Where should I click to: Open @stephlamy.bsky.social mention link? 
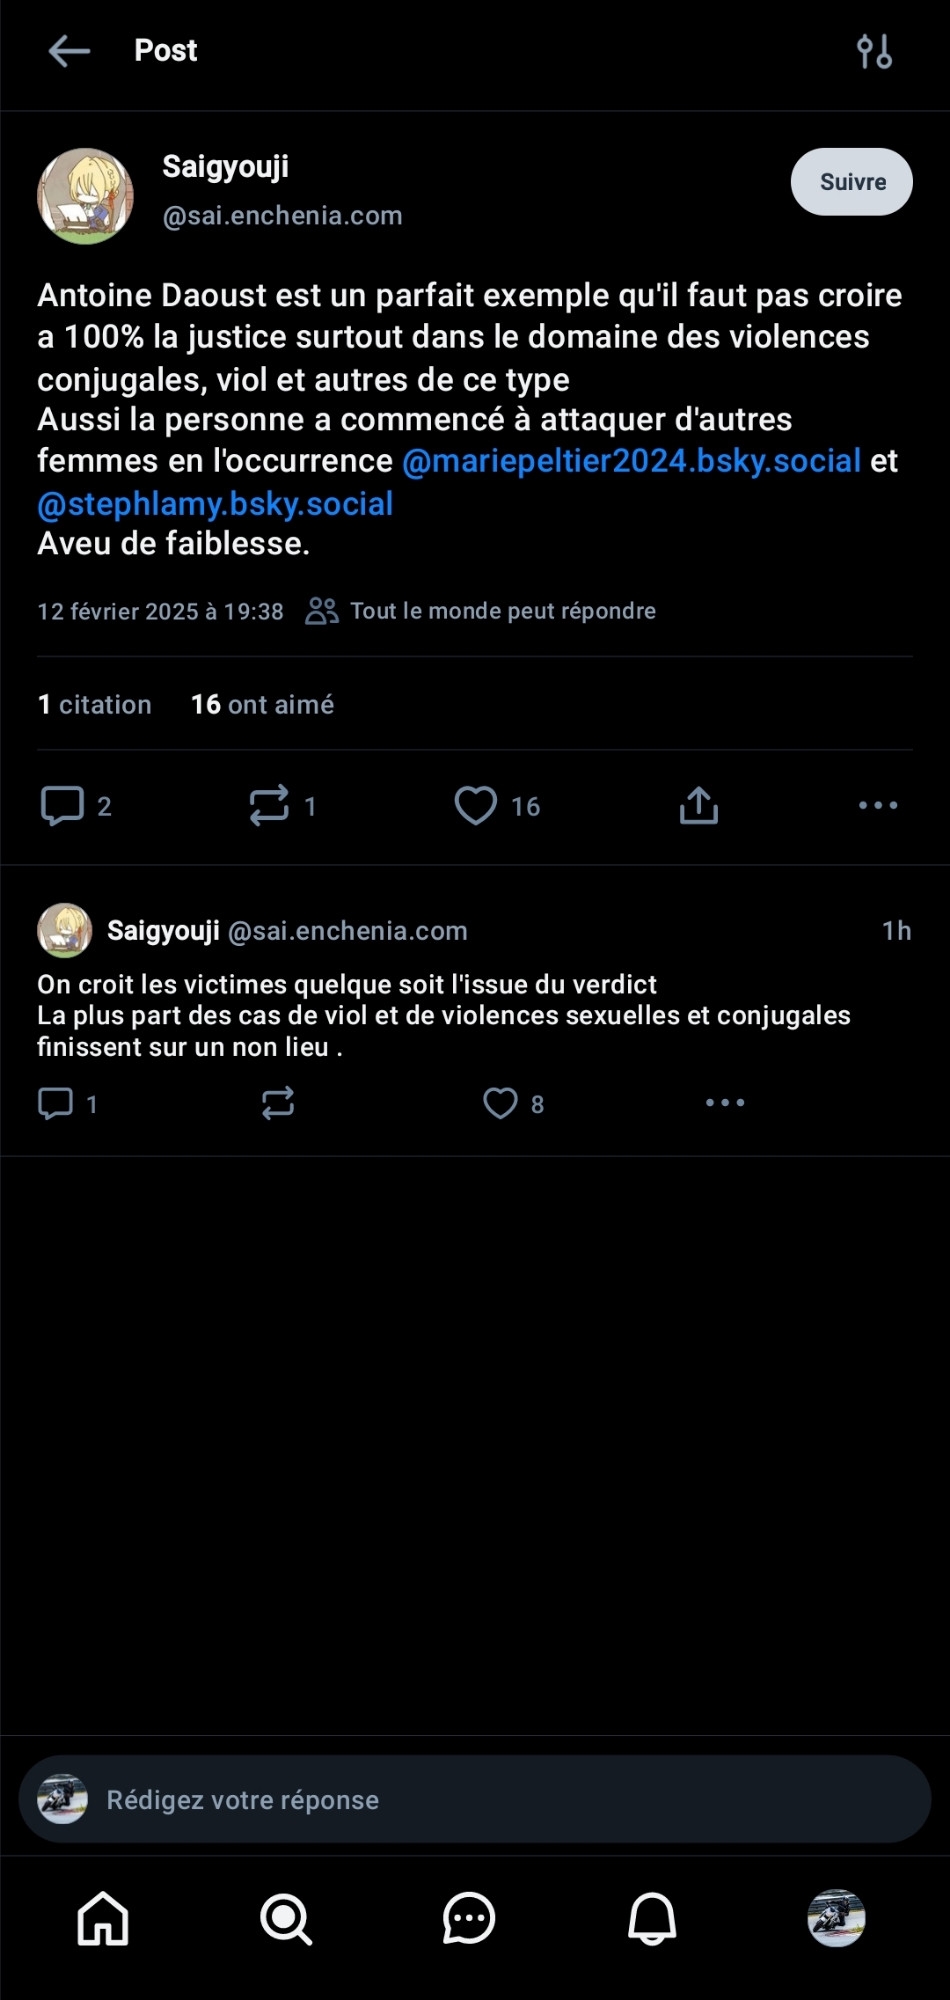point(215,503)
